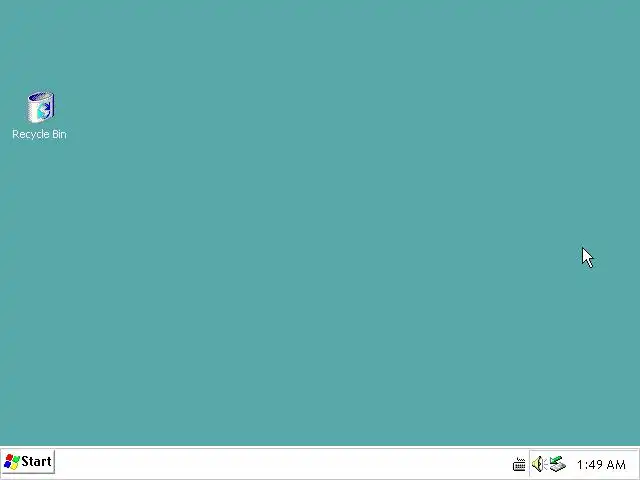Click the keyboard icon in the taskbar
Viewport: 640px width, 480px height.
click(x=519, y=464)
